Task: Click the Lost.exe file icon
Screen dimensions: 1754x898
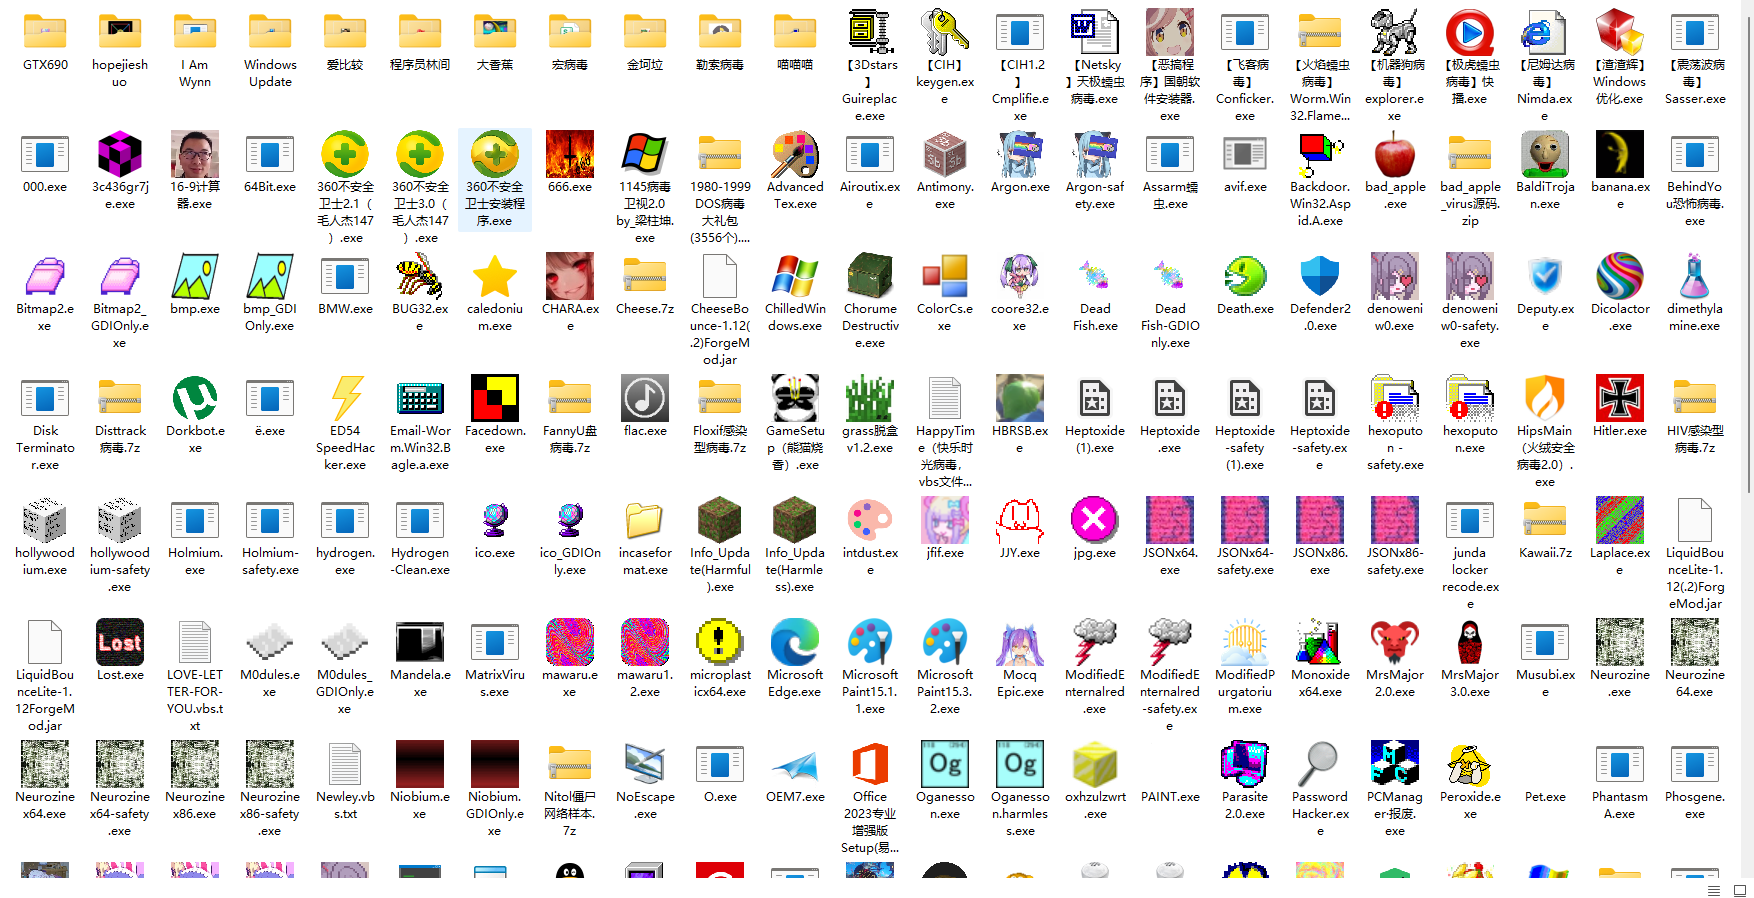Action: tap(120, 642)
